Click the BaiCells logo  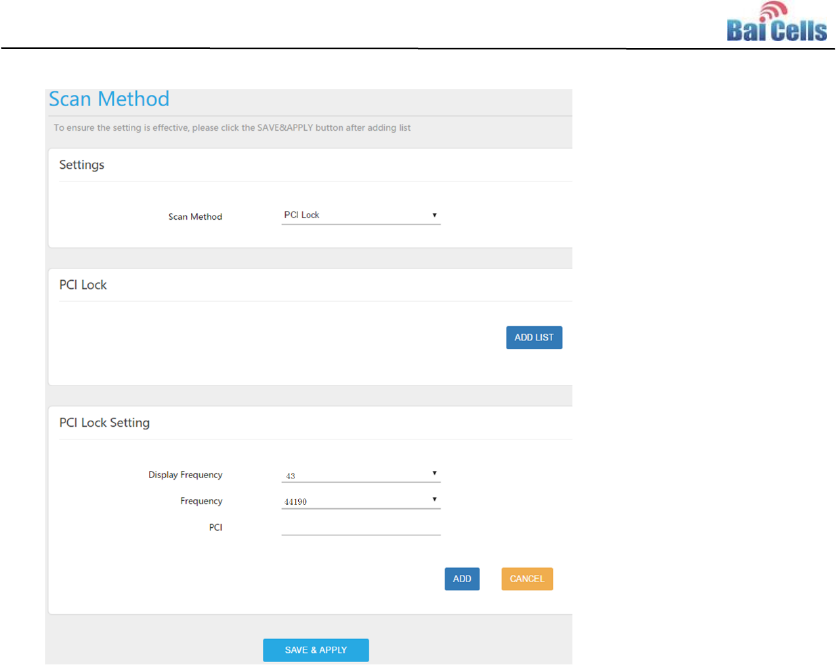776,22
